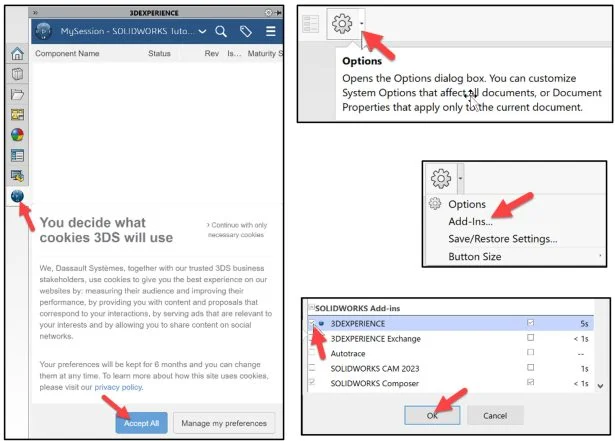Click the compass icon beside MySession
This screenshot has width=615, height=441.
tap(44, 31)
